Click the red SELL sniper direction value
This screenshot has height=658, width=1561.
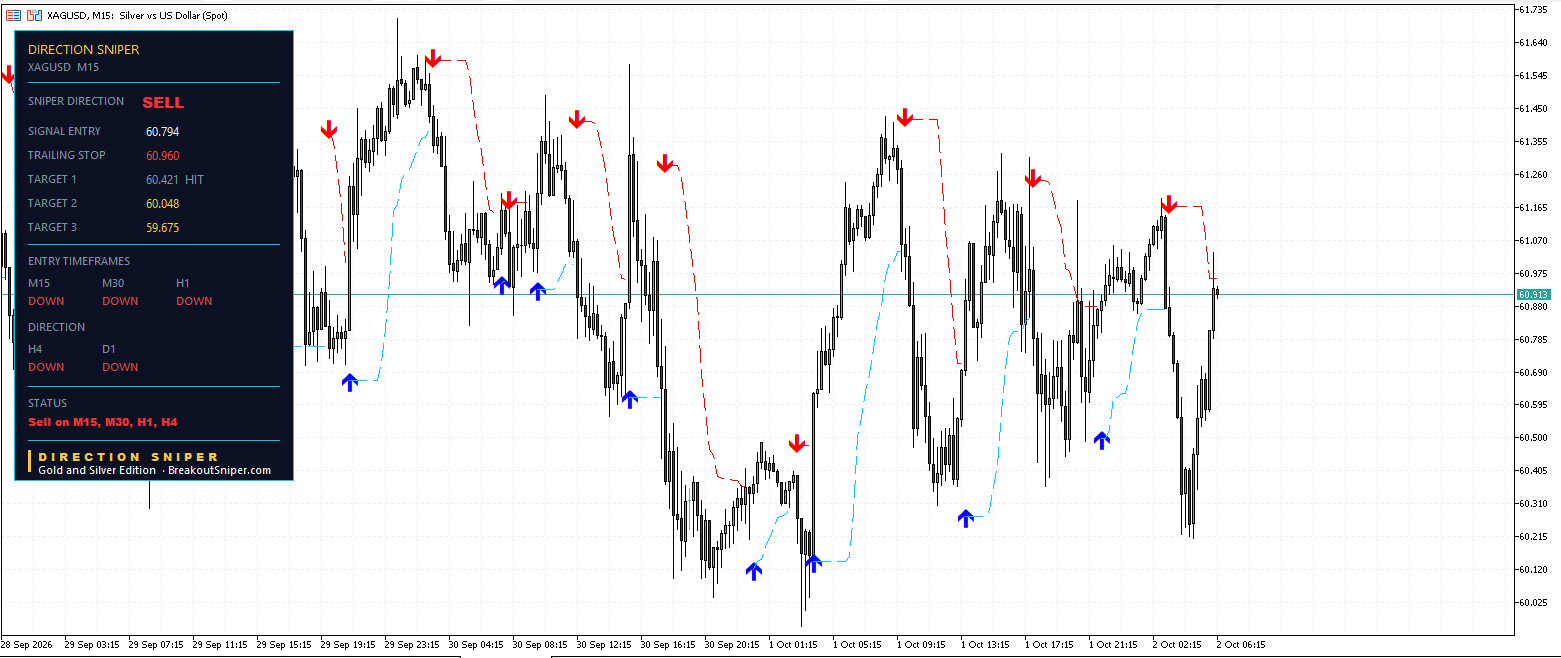(163, 102)
